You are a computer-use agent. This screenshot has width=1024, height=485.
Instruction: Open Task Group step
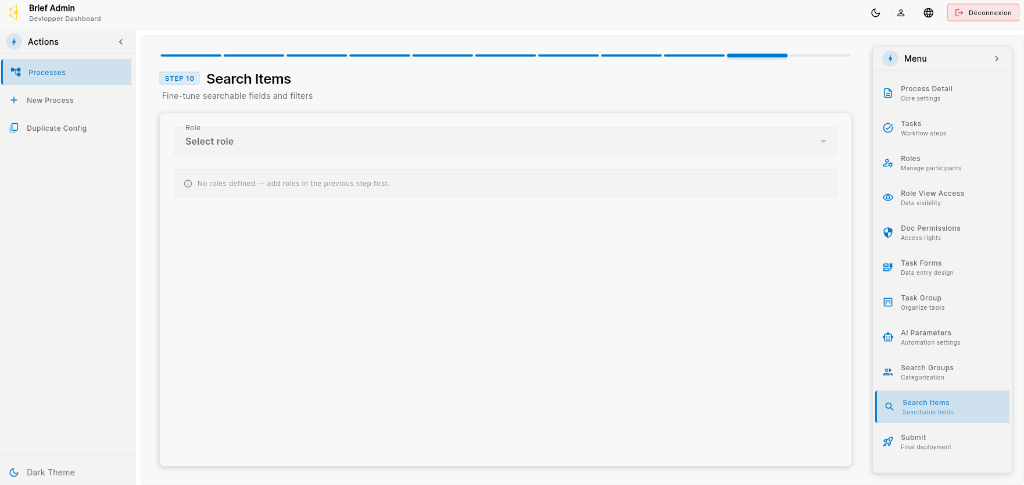tap(942, 302)
